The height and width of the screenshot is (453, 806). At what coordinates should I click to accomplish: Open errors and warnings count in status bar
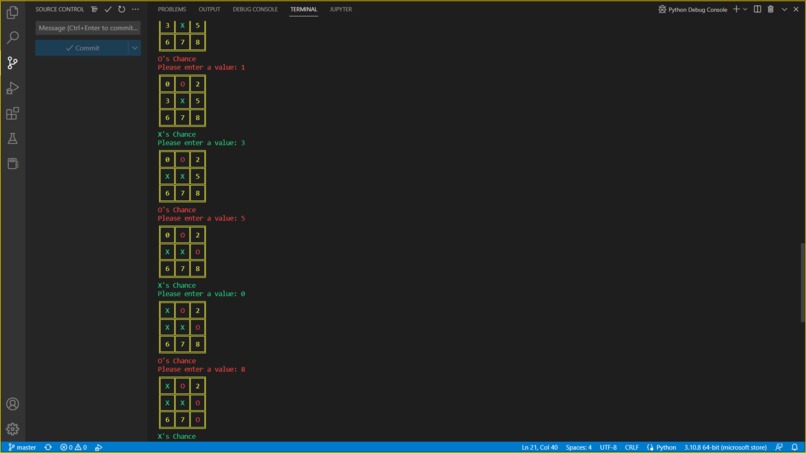[74, 447]
